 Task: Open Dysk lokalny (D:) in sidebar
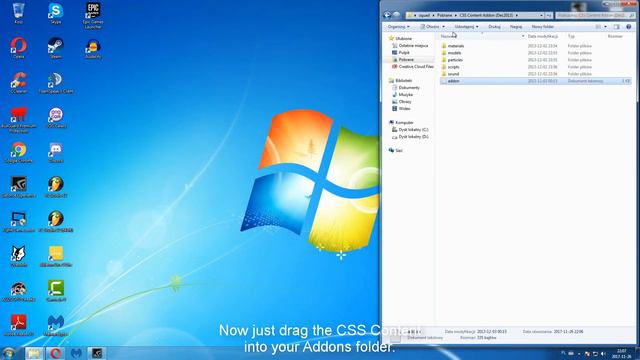tap(413, 137)
